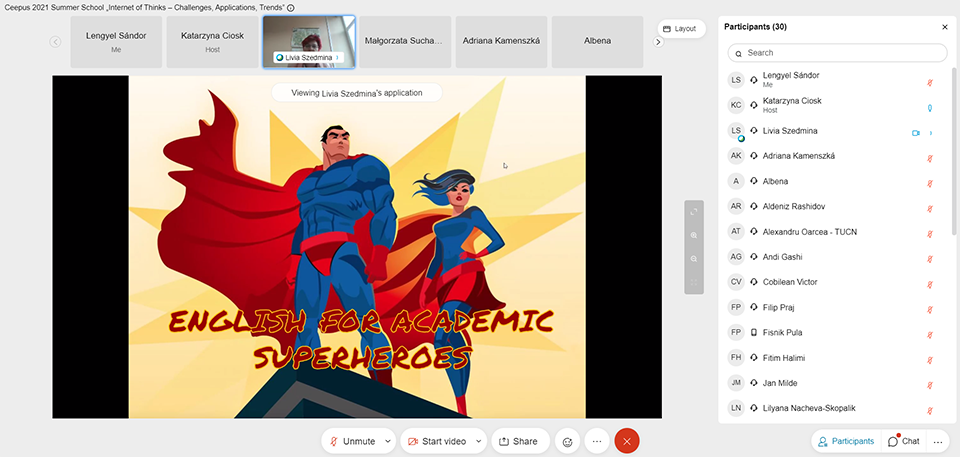Select Alexandru Oarcea - TUCN in the list
960x457 pixels.
[x=833, y=232]
